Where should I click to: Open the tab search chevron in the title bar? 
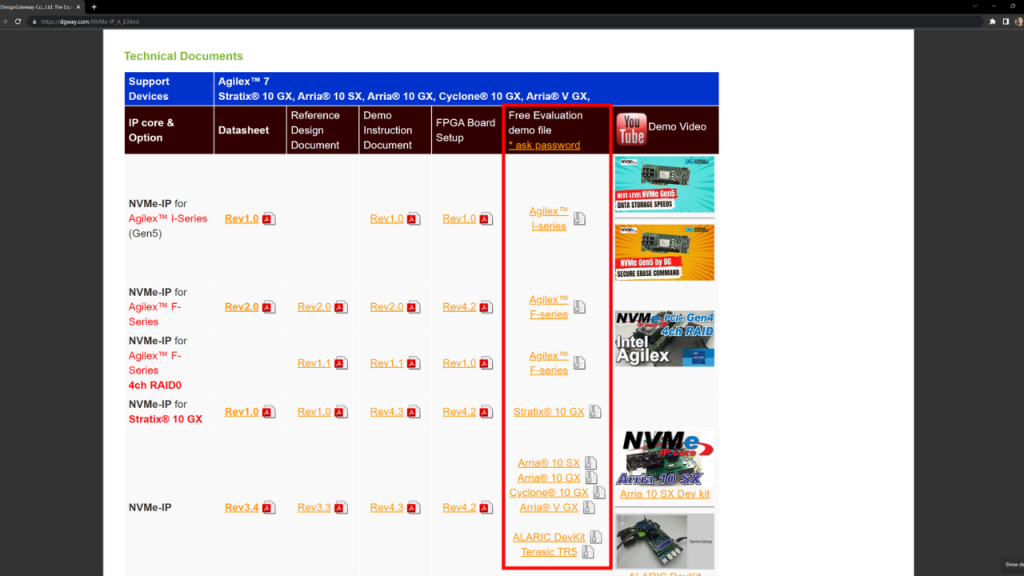pos(974,7)
